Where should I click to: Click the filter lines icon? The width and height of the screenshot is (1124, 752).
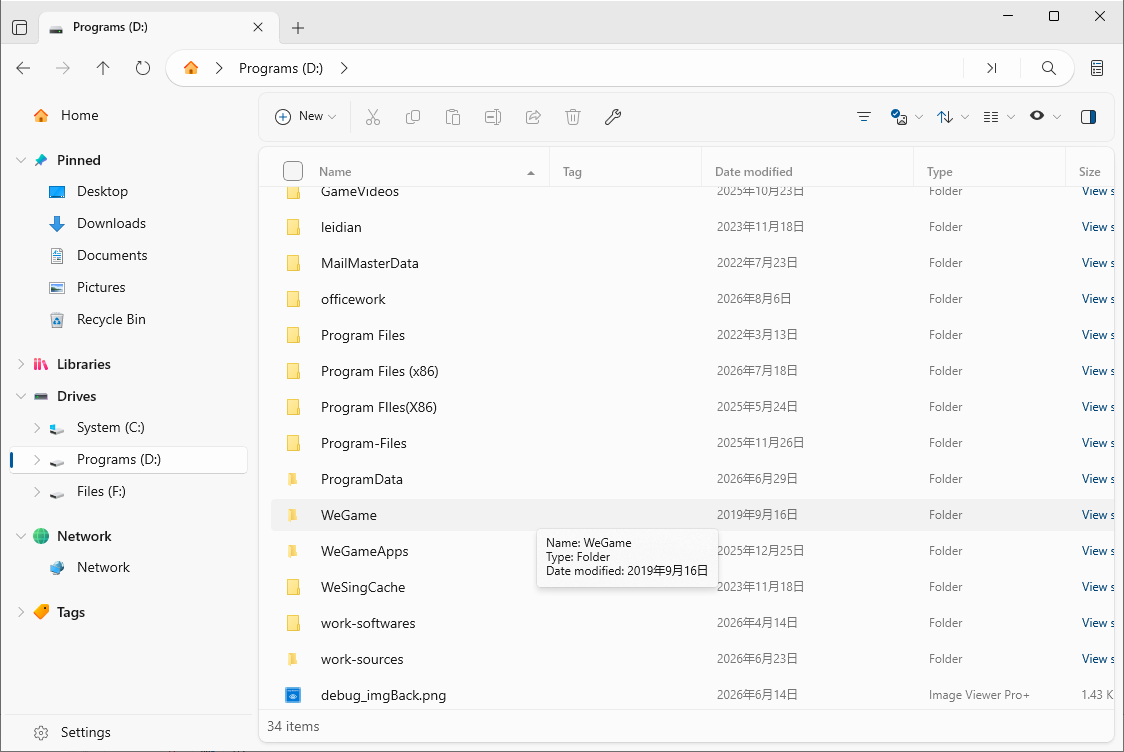click(x=864, y=117)
